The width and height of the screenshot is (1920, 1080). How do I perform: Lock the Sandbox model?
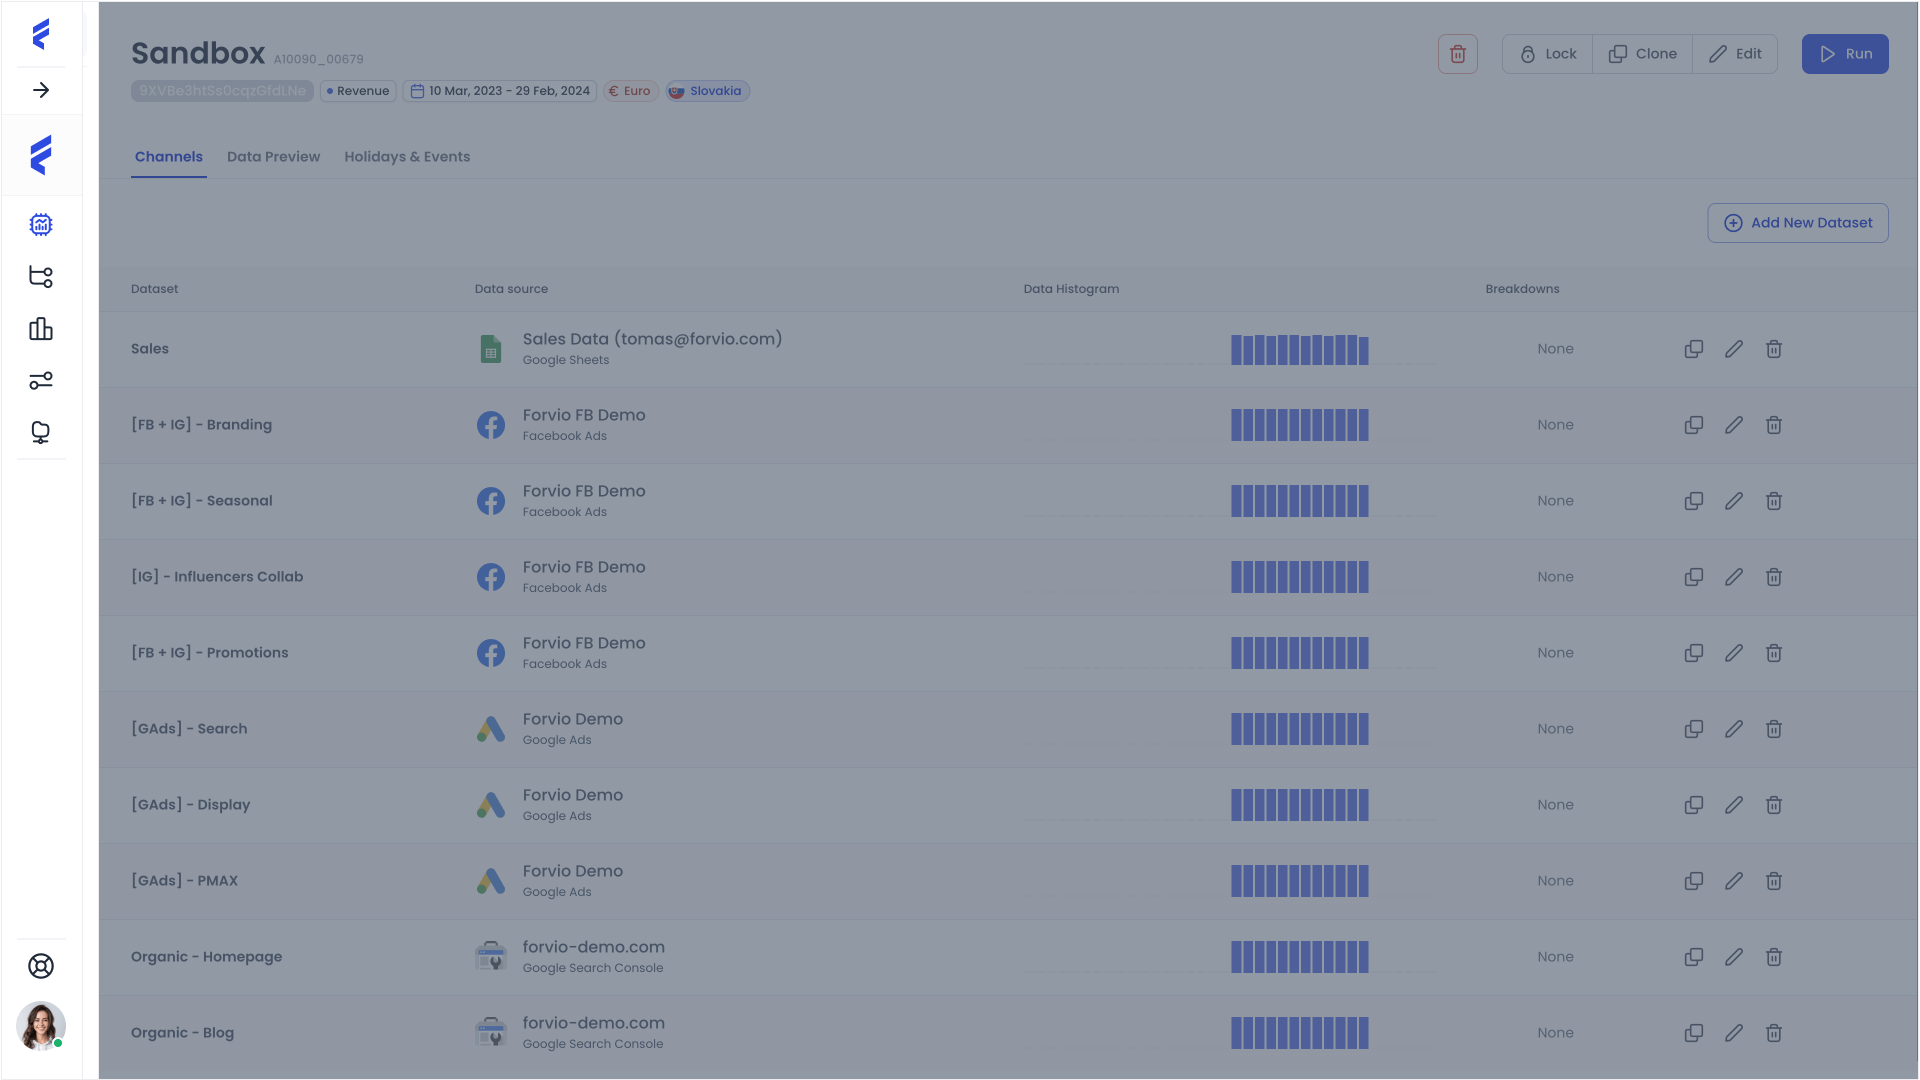click(1547, 54)
